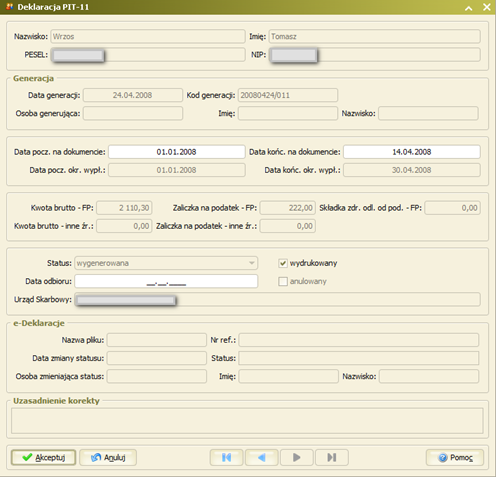Click the NIP field
The height and width of the screenshot is (477, 496).
[375, 55]
